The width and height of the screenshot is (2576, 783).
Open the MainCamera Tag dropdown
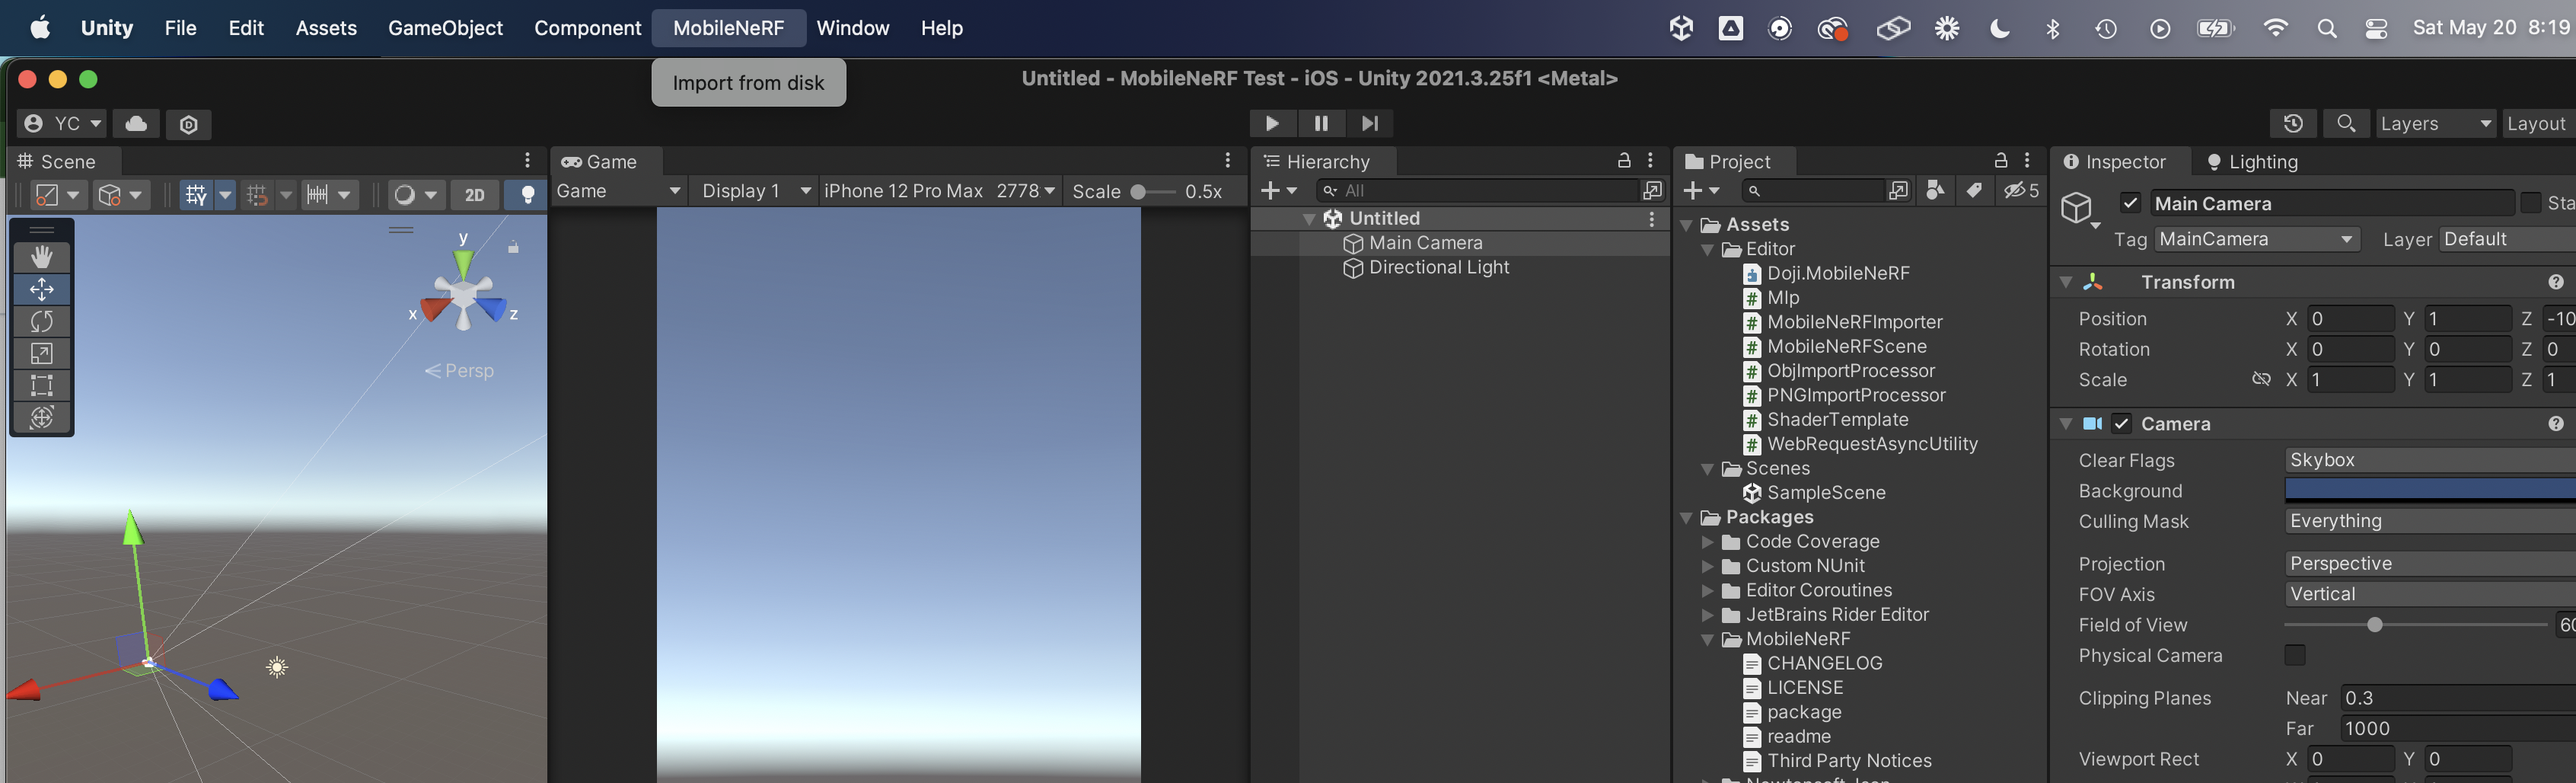point(2256,239)
